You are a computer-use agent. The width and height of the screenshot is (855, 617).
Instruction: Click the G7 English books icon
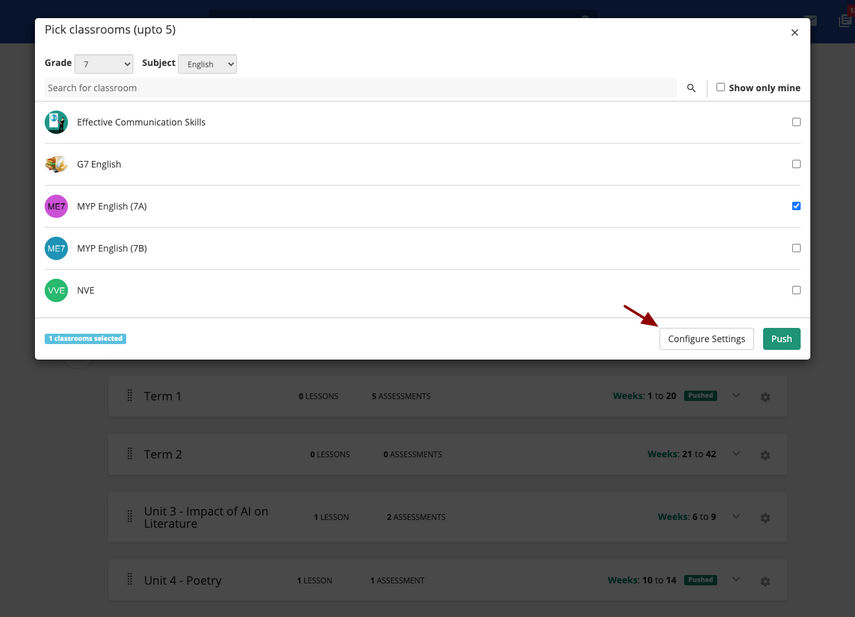click(x=56, y=164)
